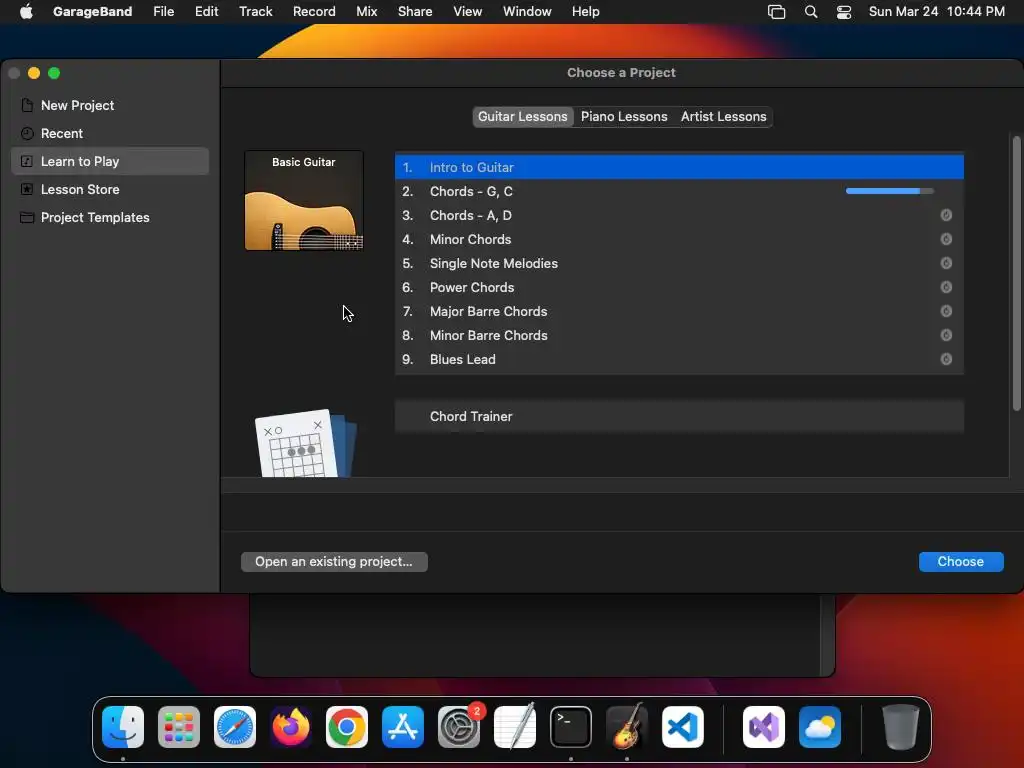Switch to the Piano Lessons tab
Viewport: 1024px width, 768px height.
[624, 116]
